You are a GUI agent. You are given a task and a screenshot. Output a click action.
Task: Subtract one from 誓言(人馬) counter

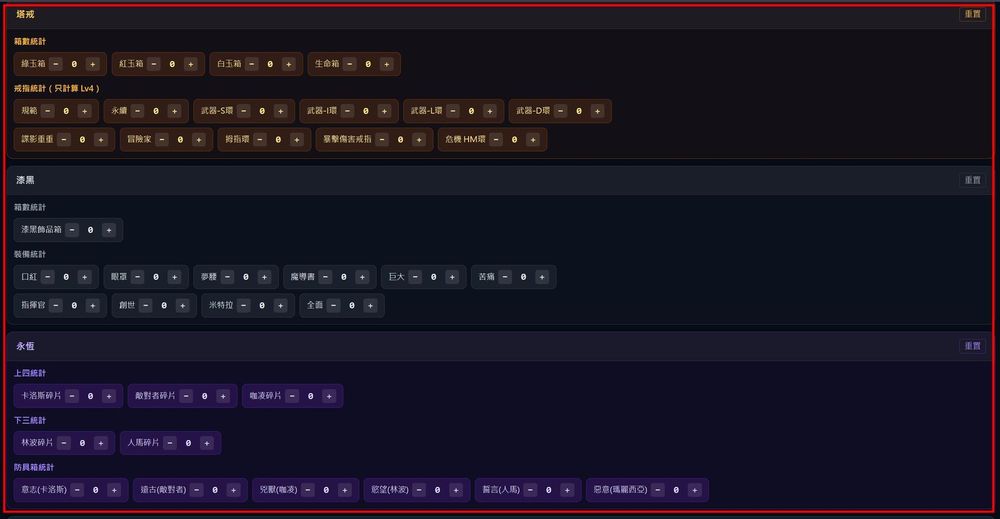tap(530, 490)
